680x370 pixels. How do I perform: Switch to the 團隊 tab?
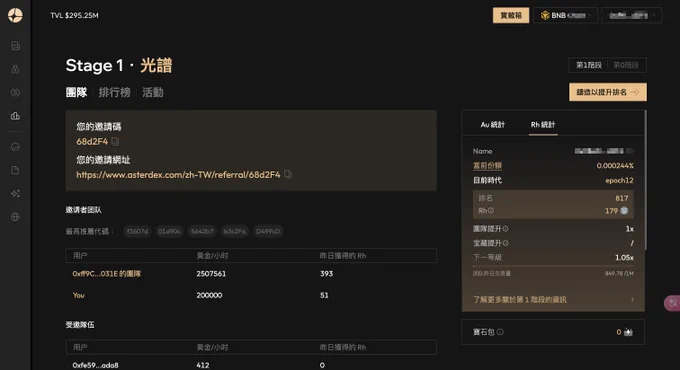(x=76, y=92)
